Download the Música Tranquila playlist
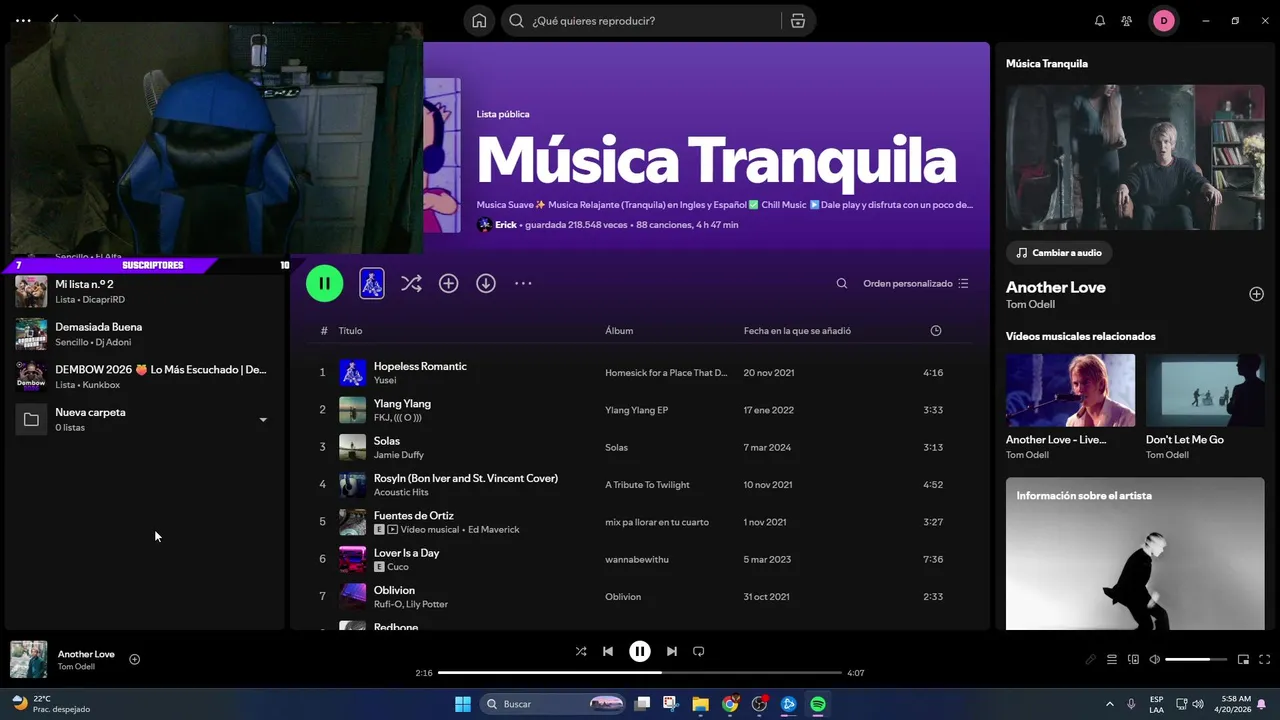 486,284
